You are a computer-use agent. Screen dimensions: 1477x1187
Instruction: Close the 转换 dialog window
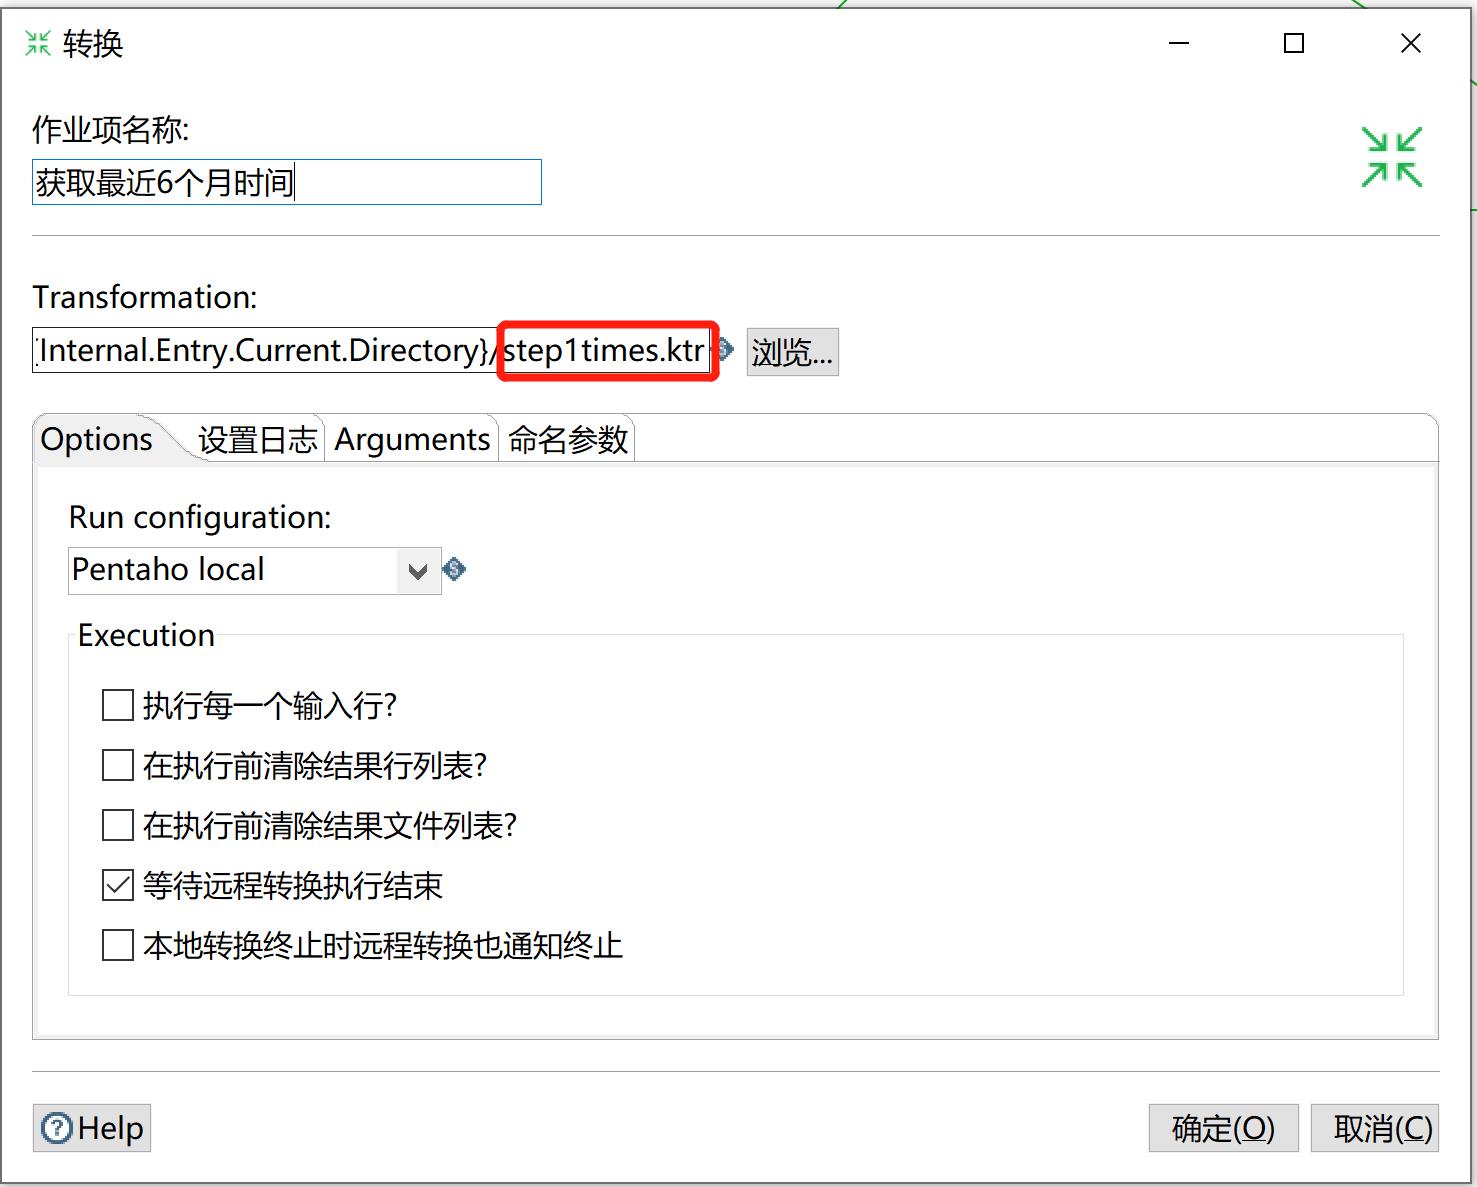point(1411,43)
